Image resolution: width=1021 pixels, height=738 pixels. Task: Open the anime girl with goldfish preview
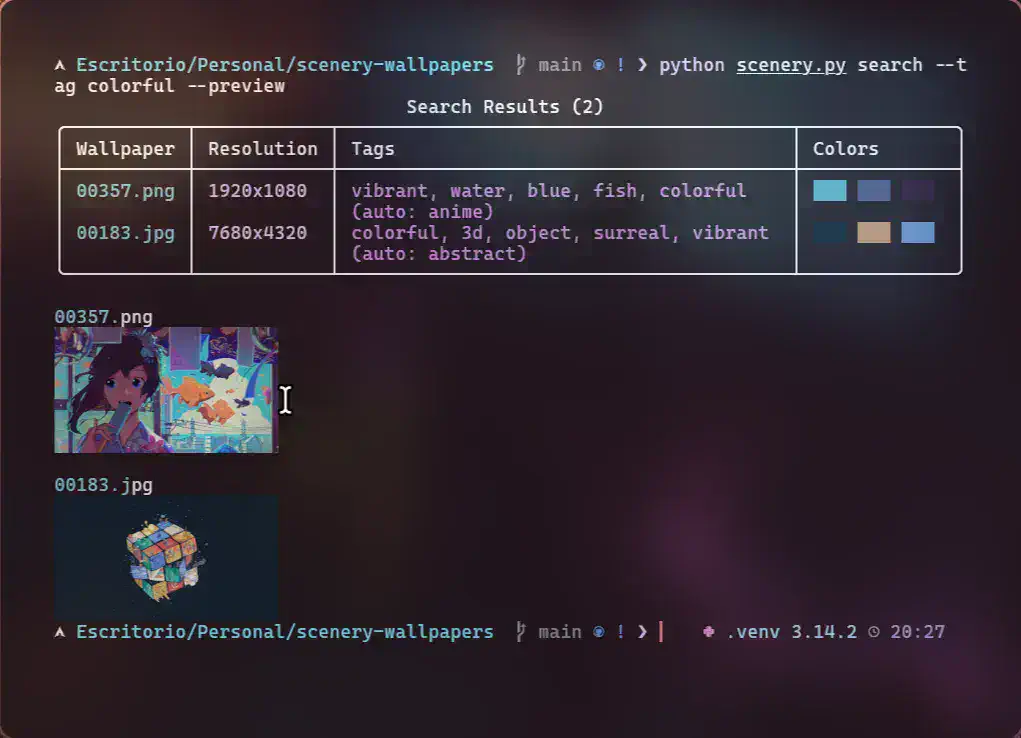click(166, 390)
